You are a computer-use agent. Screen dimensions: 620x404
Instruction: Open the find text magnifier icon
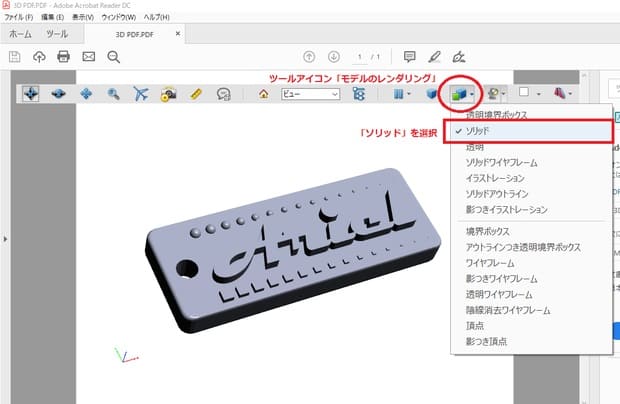[113, 57]
